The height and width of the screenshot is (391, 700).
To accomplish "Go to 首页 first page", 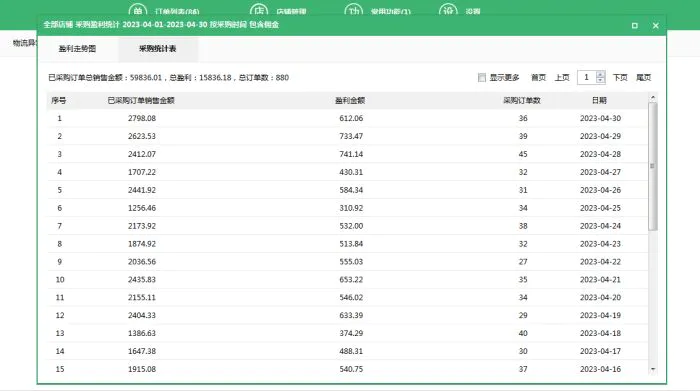I will click(538, 78).
